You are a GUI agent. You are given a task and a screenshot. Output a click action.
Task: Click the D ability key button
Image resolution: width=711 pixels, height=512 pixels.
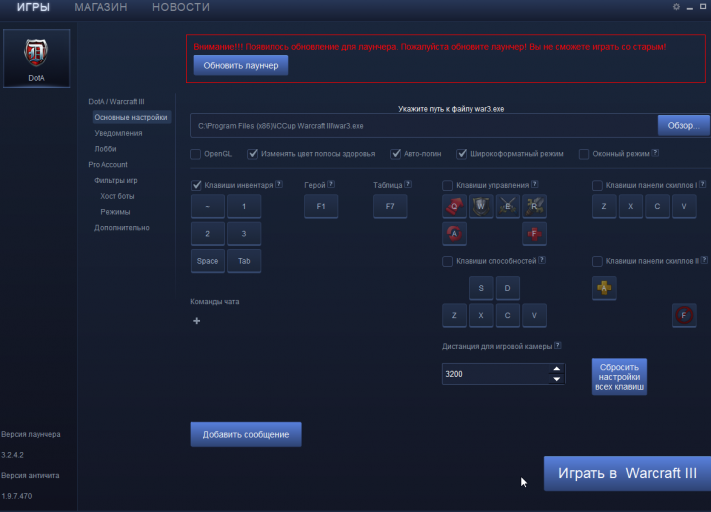pos(507,288)
